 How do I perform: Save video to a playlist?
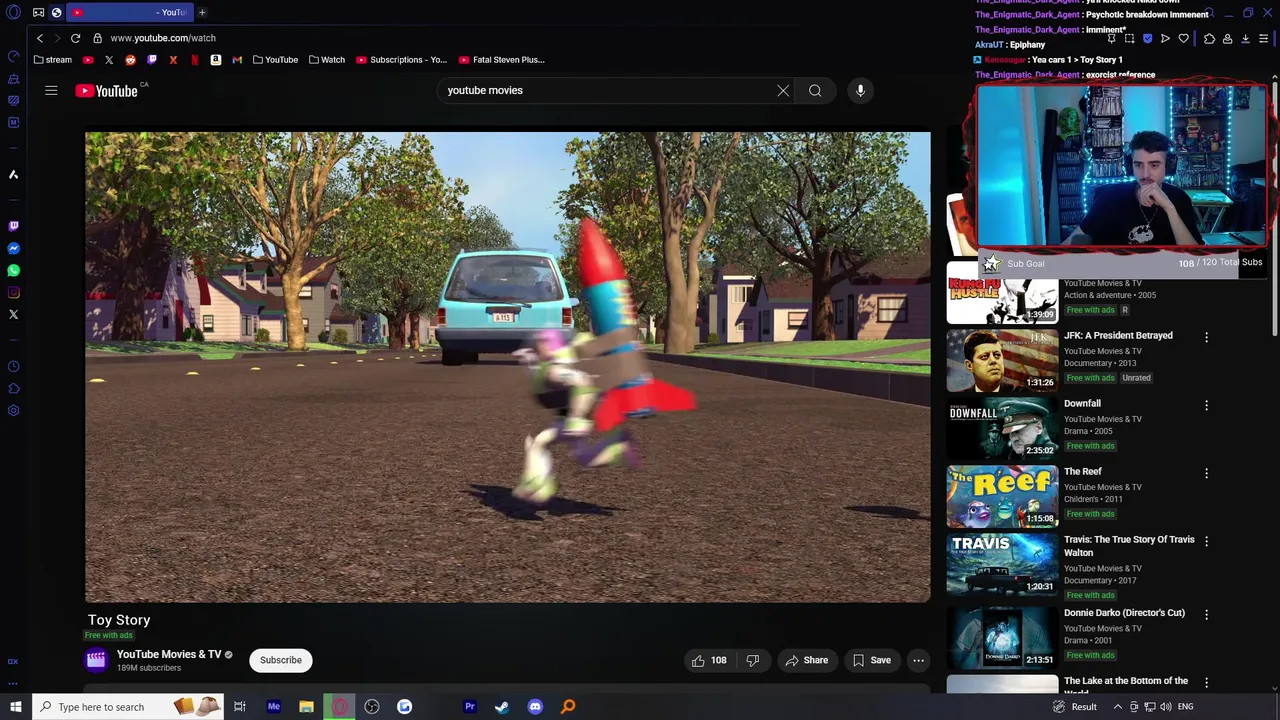[871, 660]
